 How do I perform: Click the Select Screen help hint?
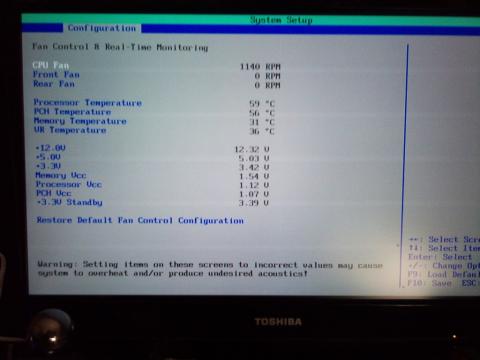444,239
